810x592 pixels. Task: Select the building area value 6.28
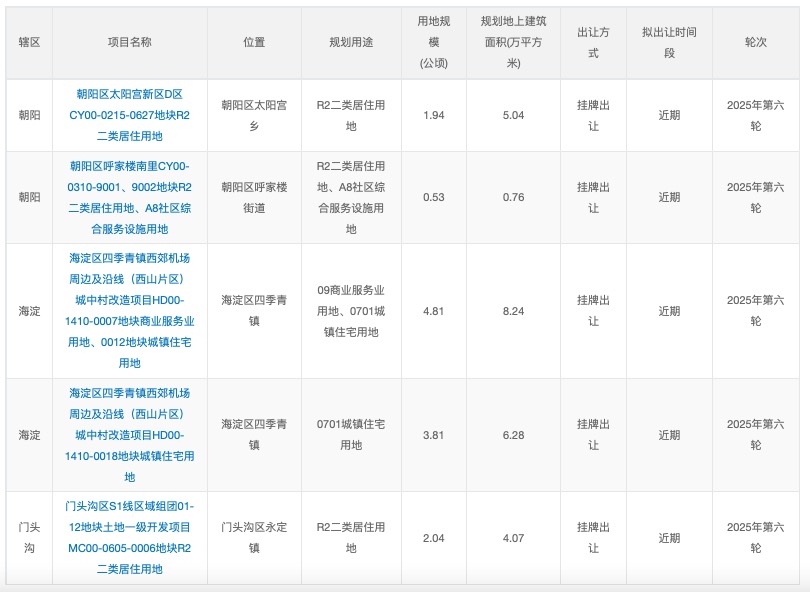(513, 435)
